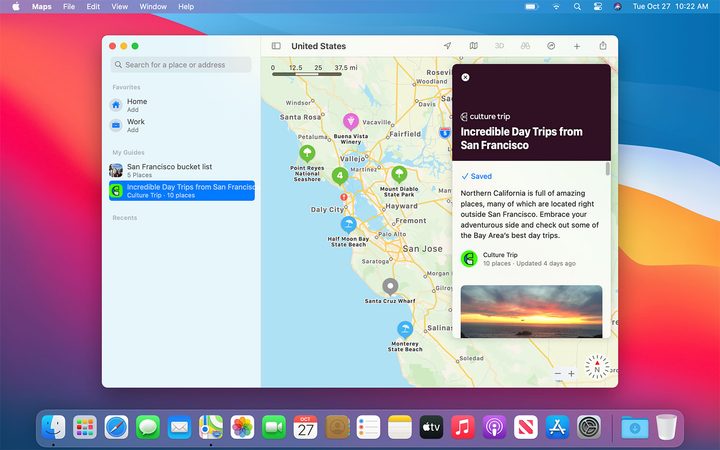The width and height of the screenshot is (720, 450).
Task: Open Safari from the Dock
Action: (x=116, y=427)
